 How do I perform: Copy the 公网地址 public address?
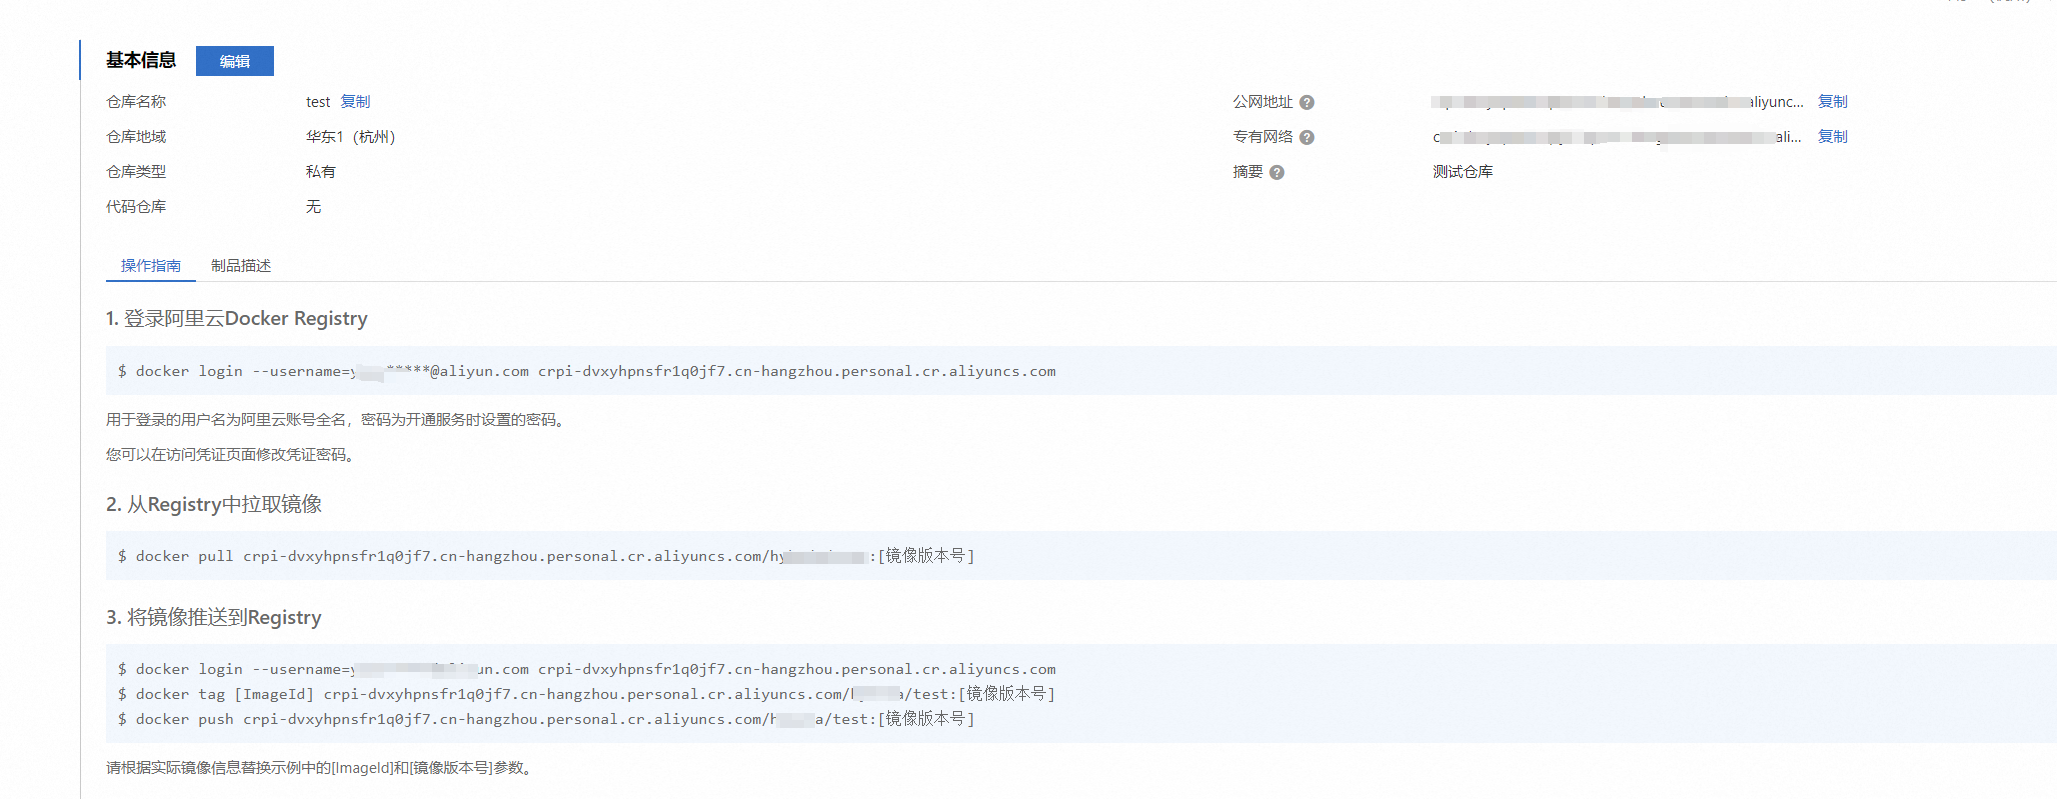click(x=1832, y=102)
